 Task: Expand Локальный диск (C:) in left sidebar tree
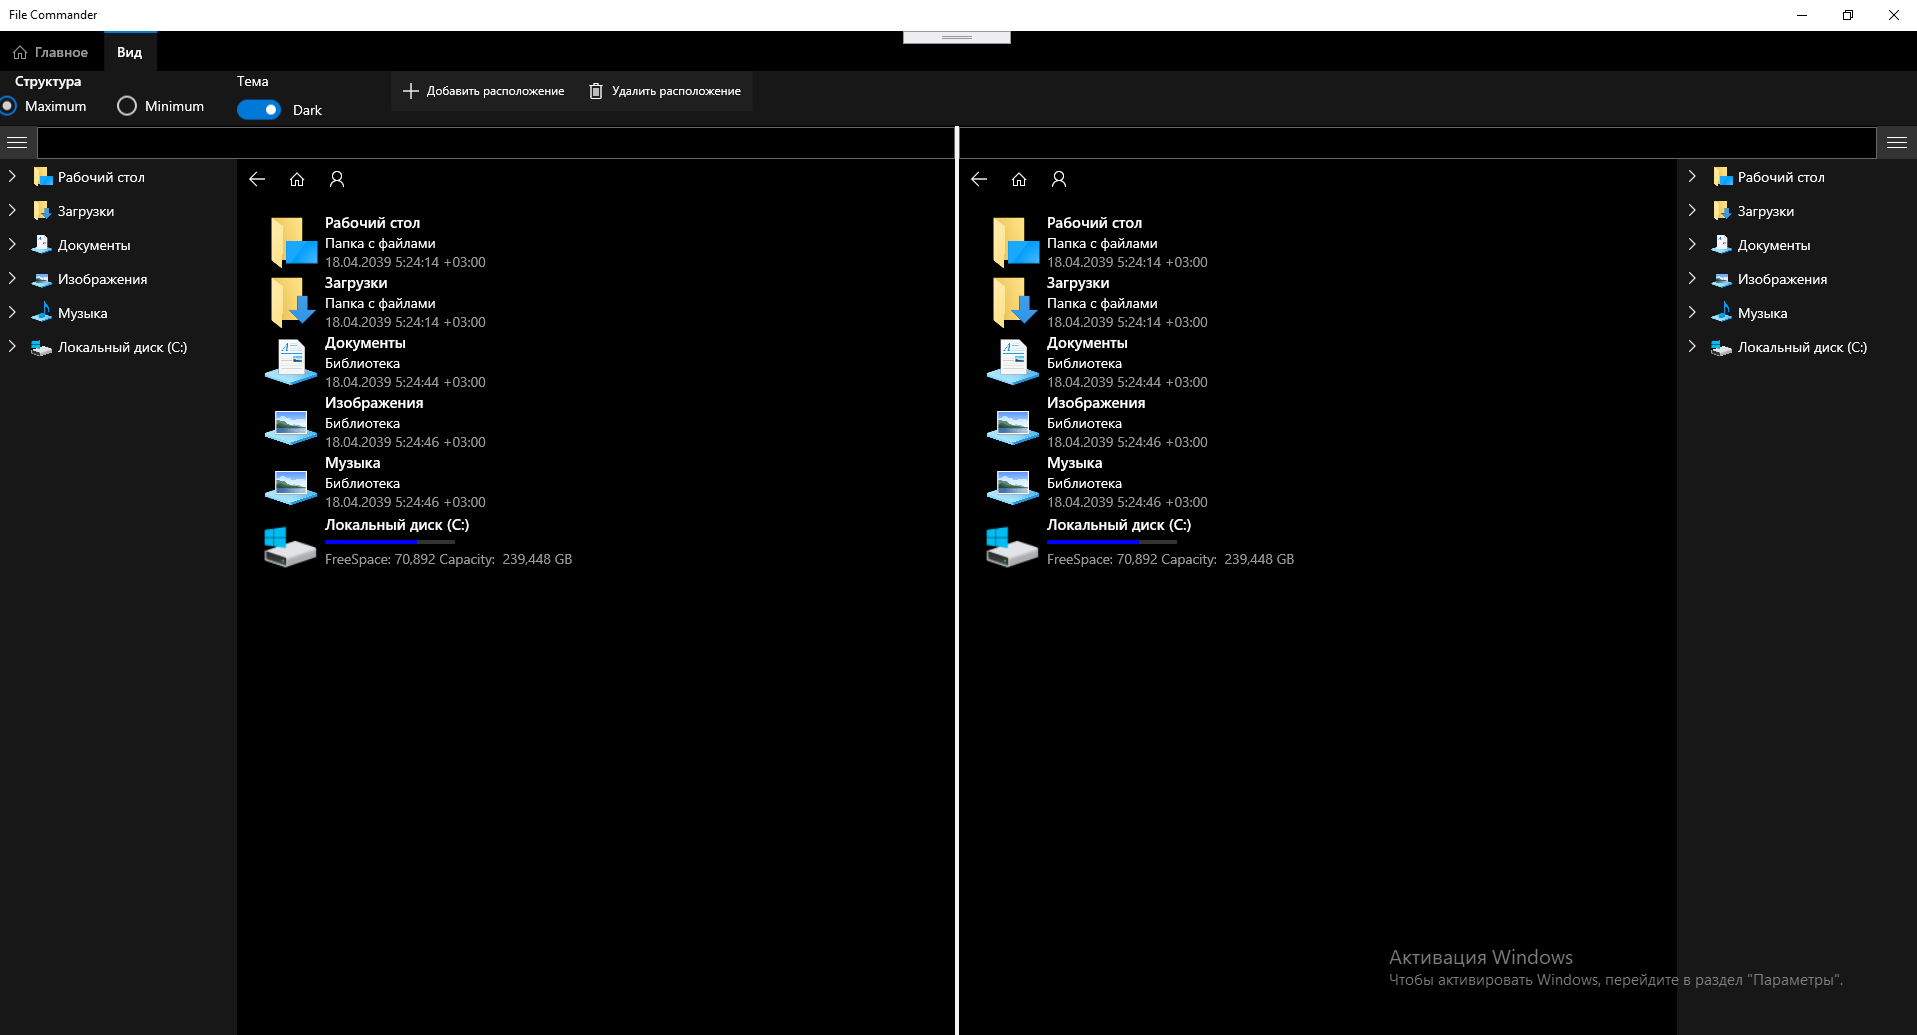tap(12, 346)
